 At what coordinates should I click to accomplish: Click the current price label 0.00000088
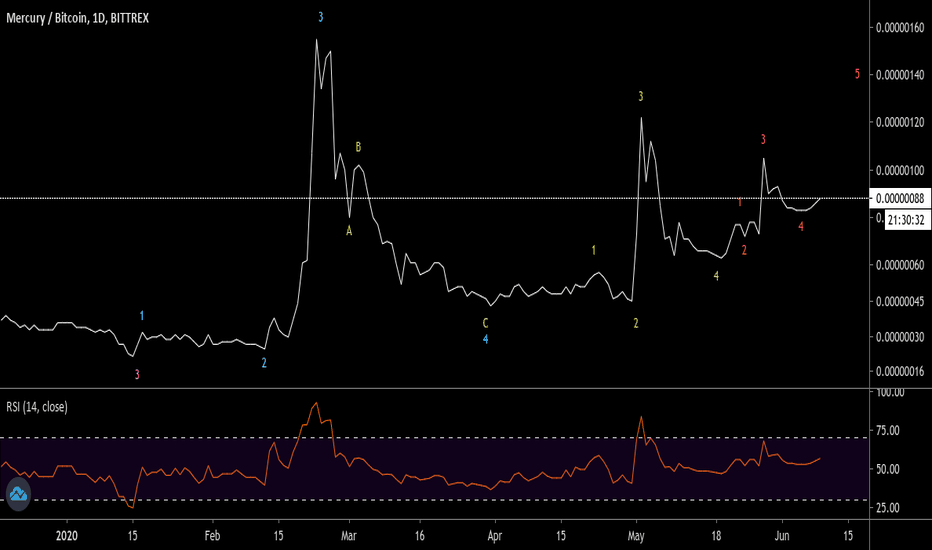[900, 198]
